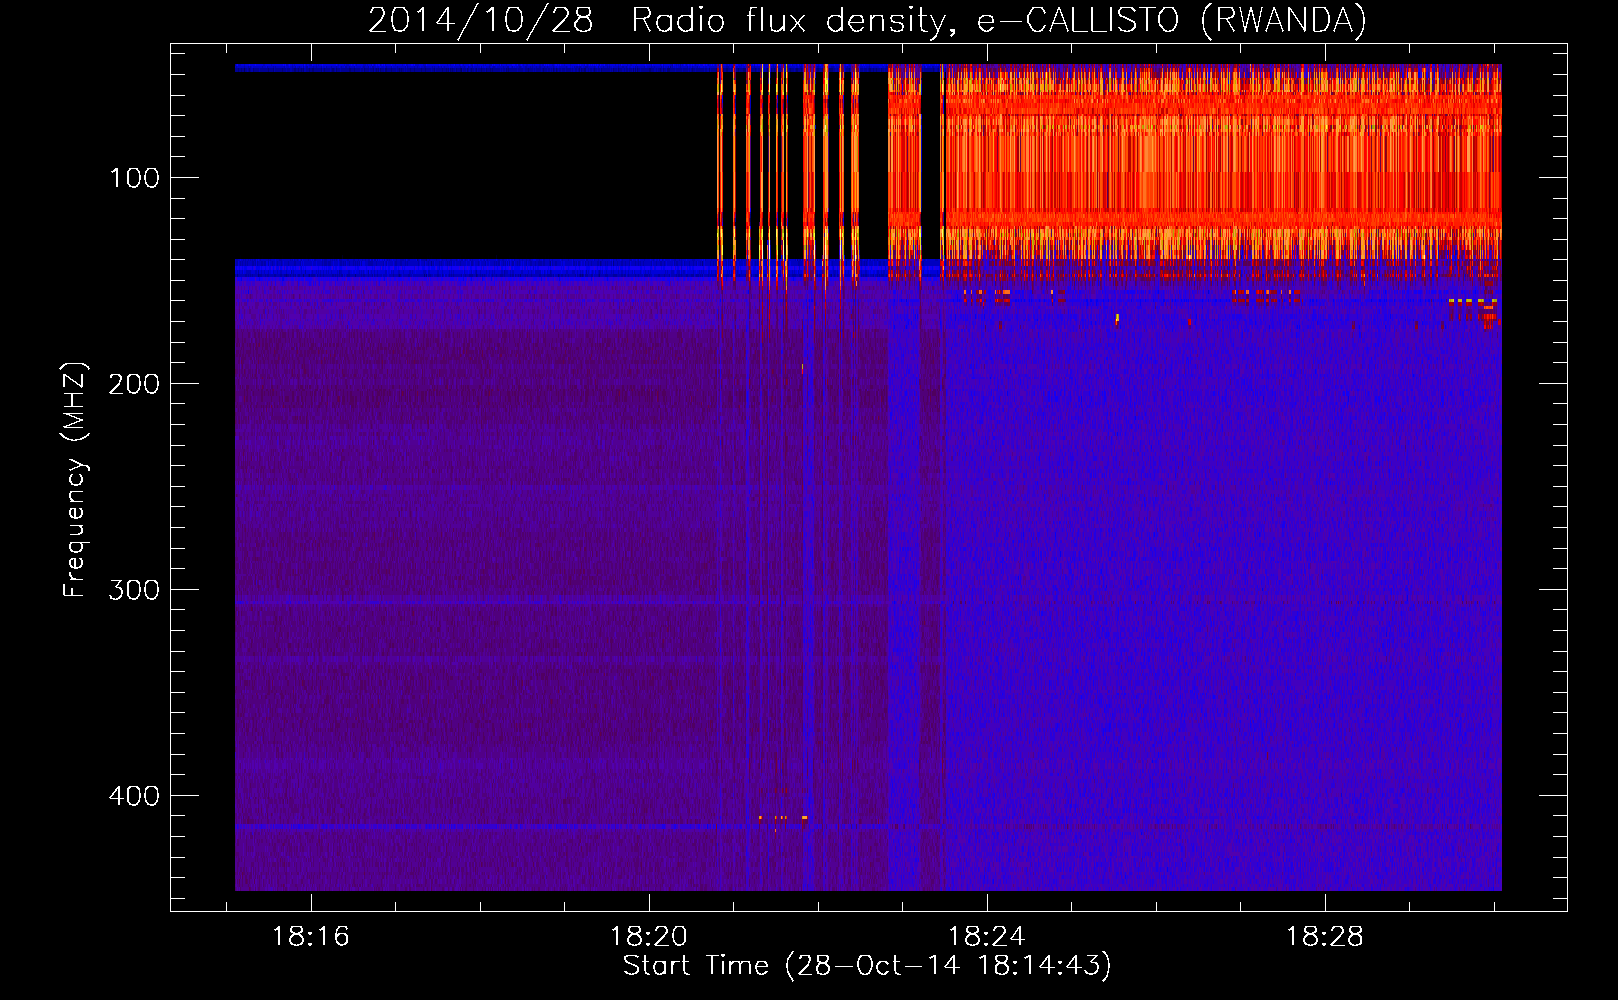The width and height of the screenshot is (1618, 1000).
Task: Click the 300 frequency tick label
Action: 134,590
